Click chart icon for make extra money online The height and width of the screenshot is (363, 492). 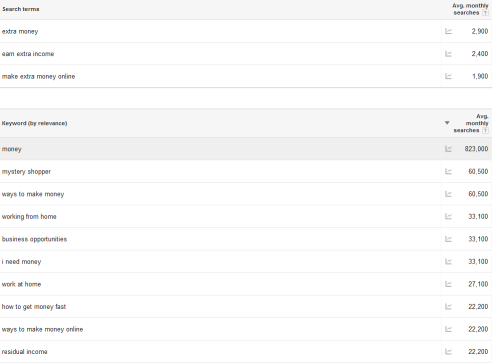(448, 76)
